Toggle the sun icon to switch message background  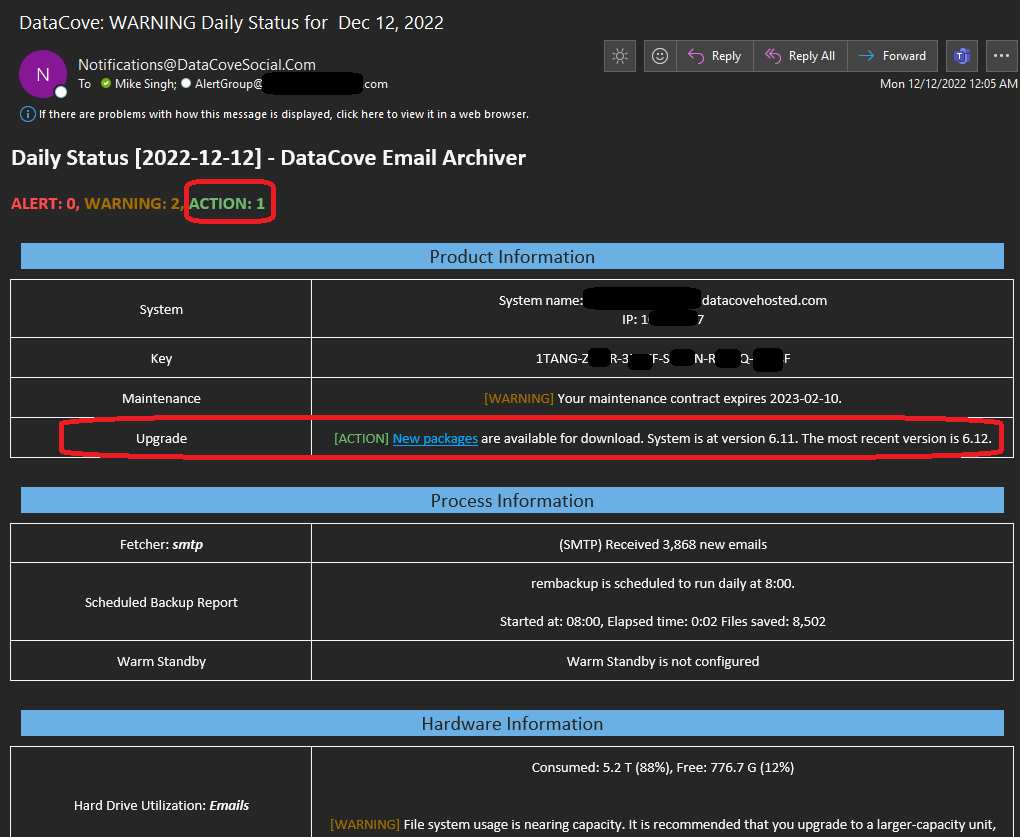(620, 56)
